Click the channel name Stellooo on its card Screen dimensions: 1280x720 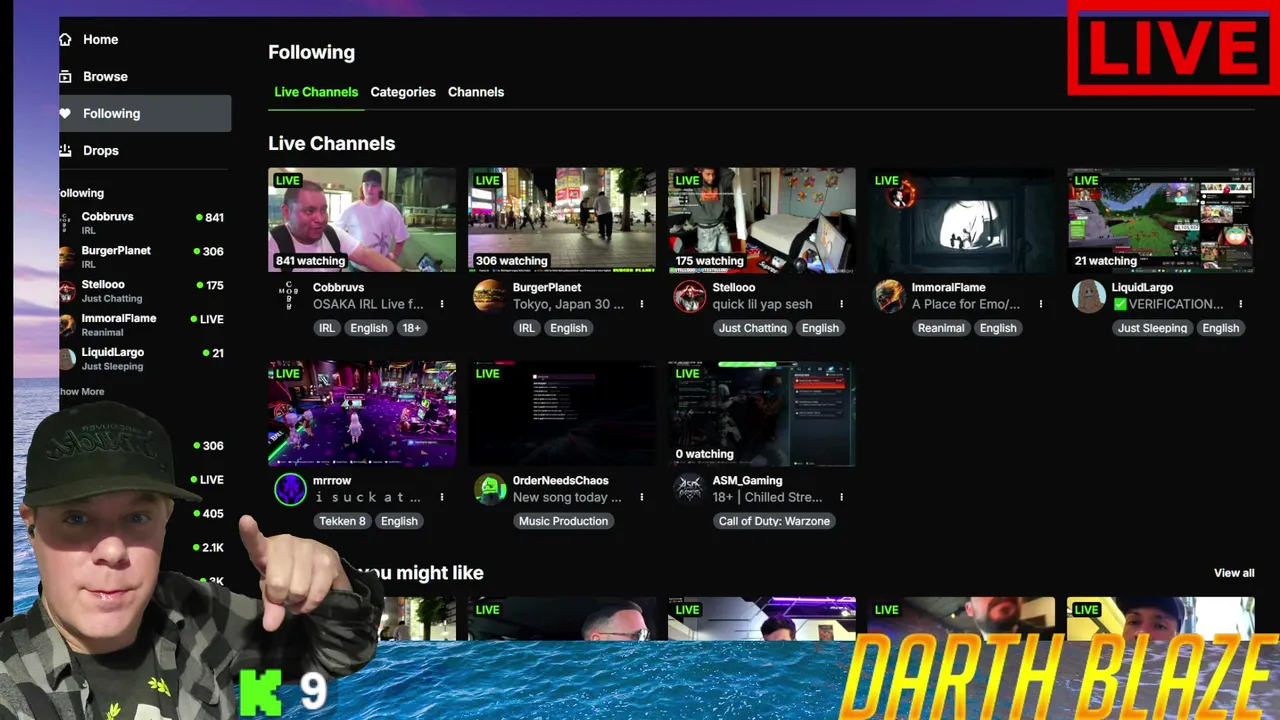(734, 288)
